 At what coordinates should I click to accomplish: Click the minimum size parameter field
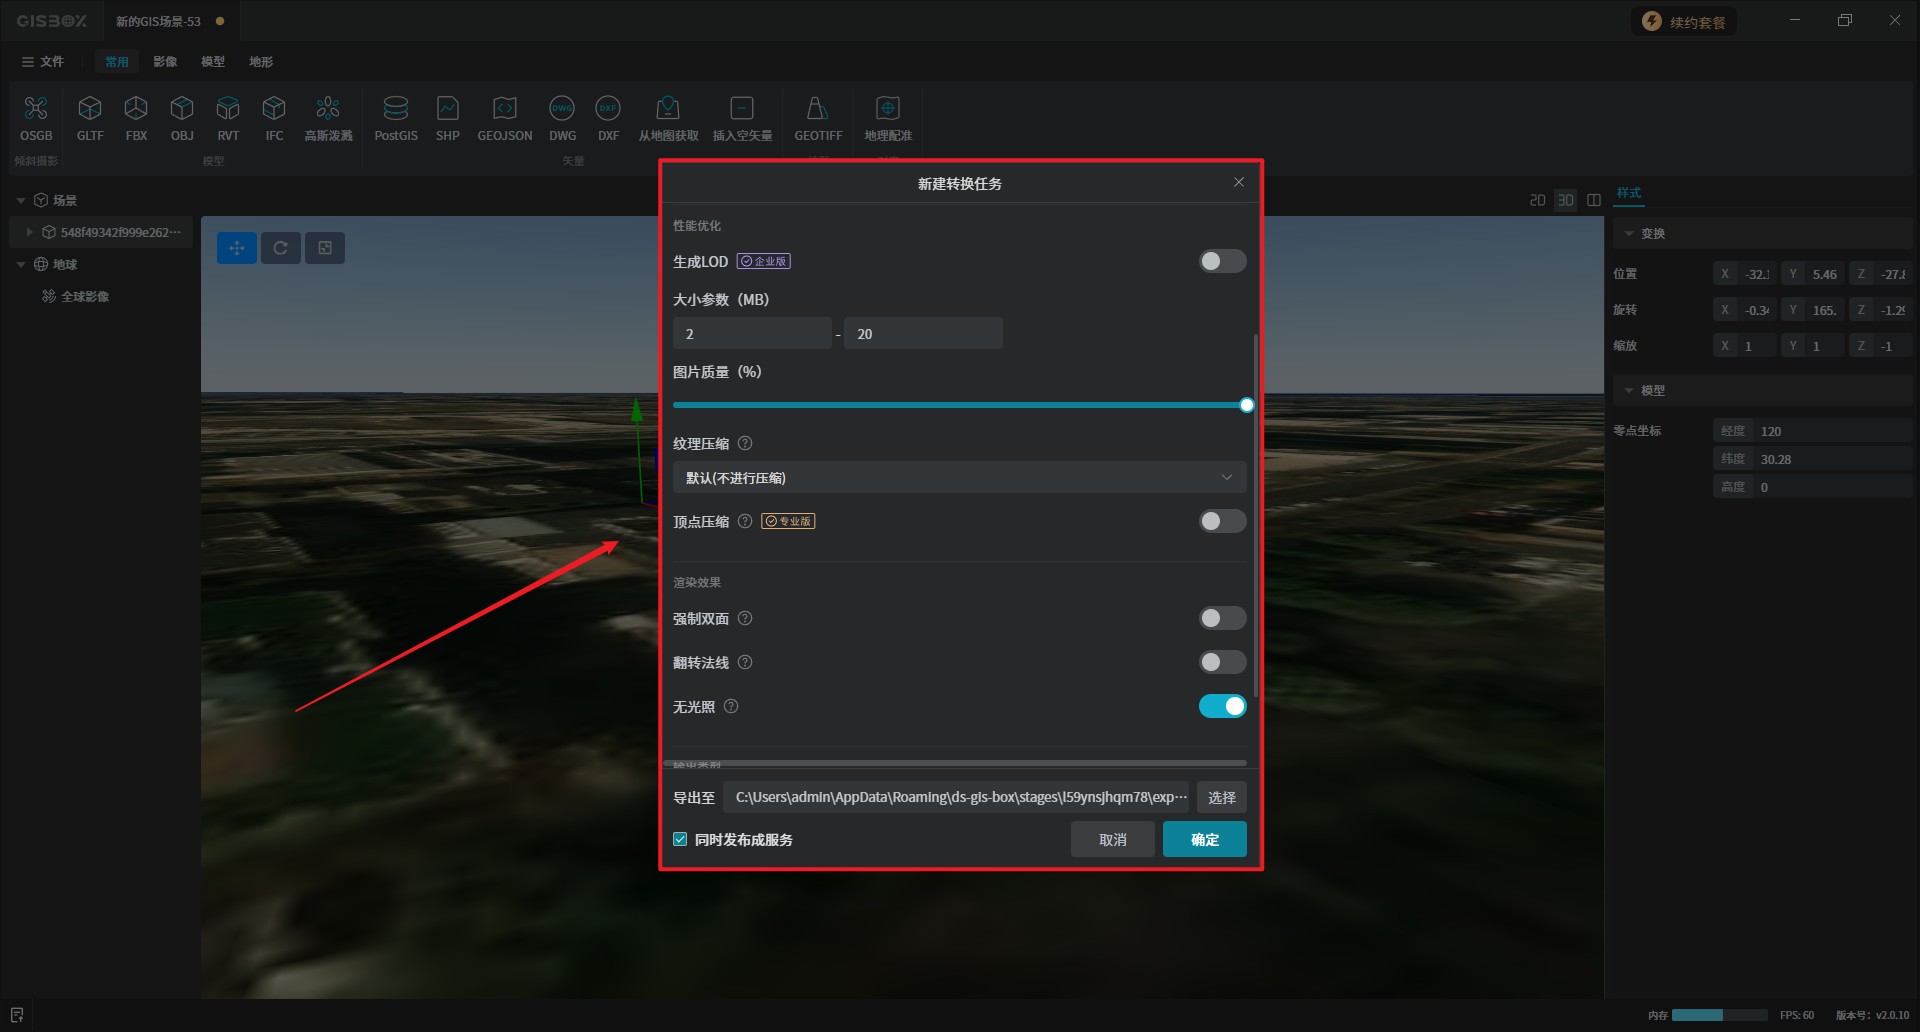click(x=751, y=334)
